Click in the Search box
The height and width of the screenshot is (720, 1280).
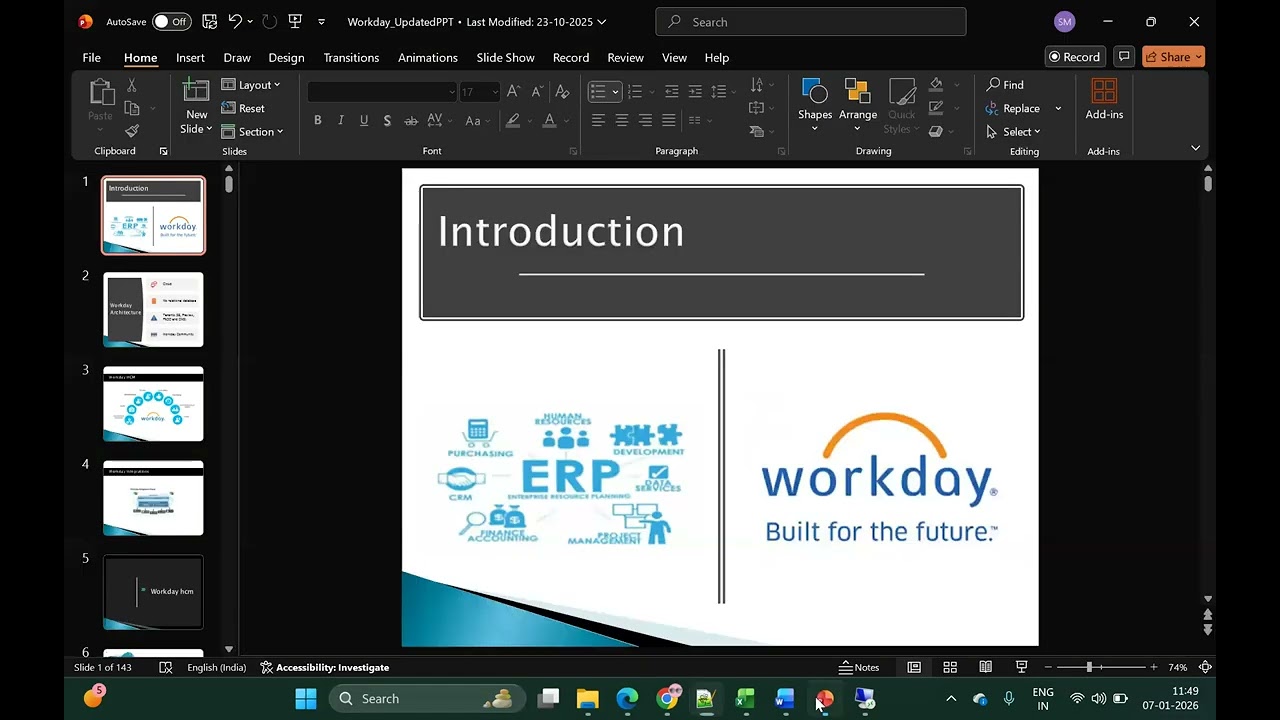coord(811,22)
